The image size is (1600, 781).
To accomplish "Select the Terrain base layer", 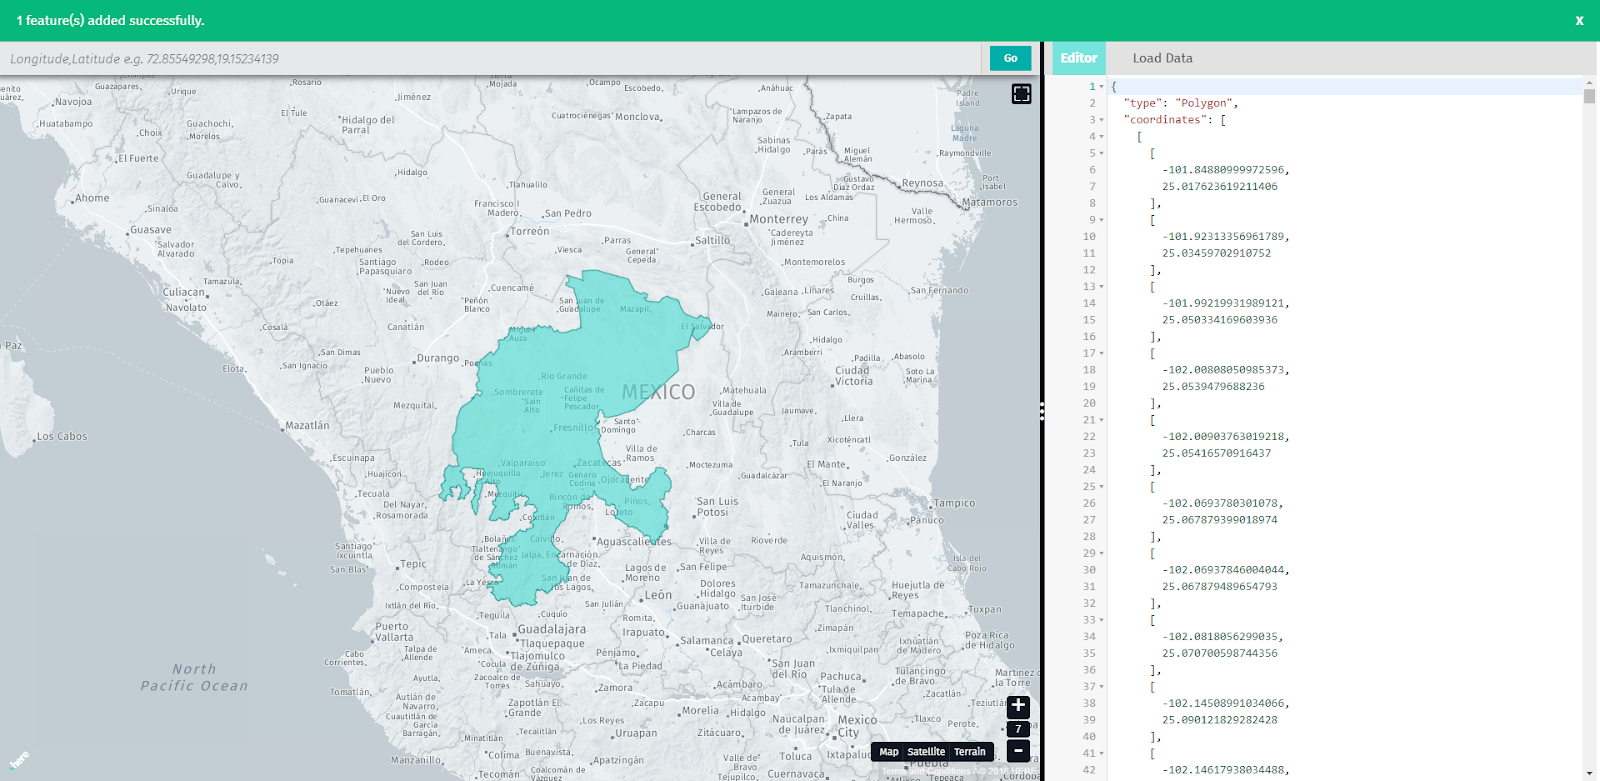I will tap(970, 752).
